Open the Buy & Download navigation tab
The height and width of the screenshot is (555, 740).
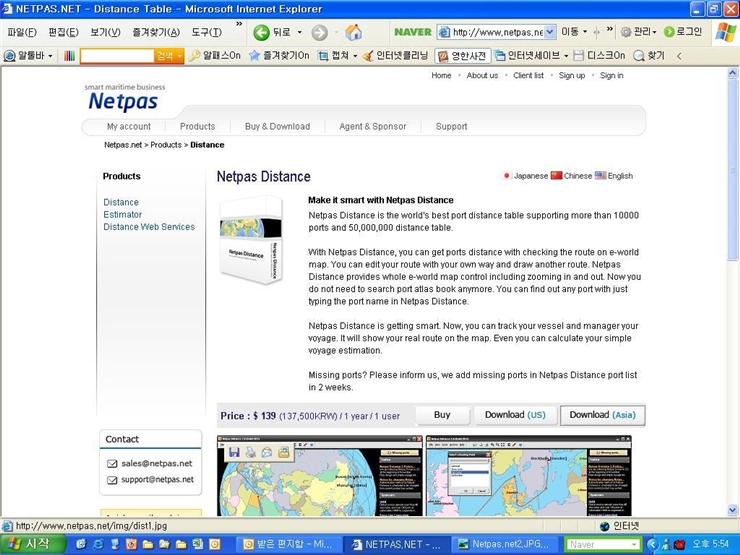278,126
